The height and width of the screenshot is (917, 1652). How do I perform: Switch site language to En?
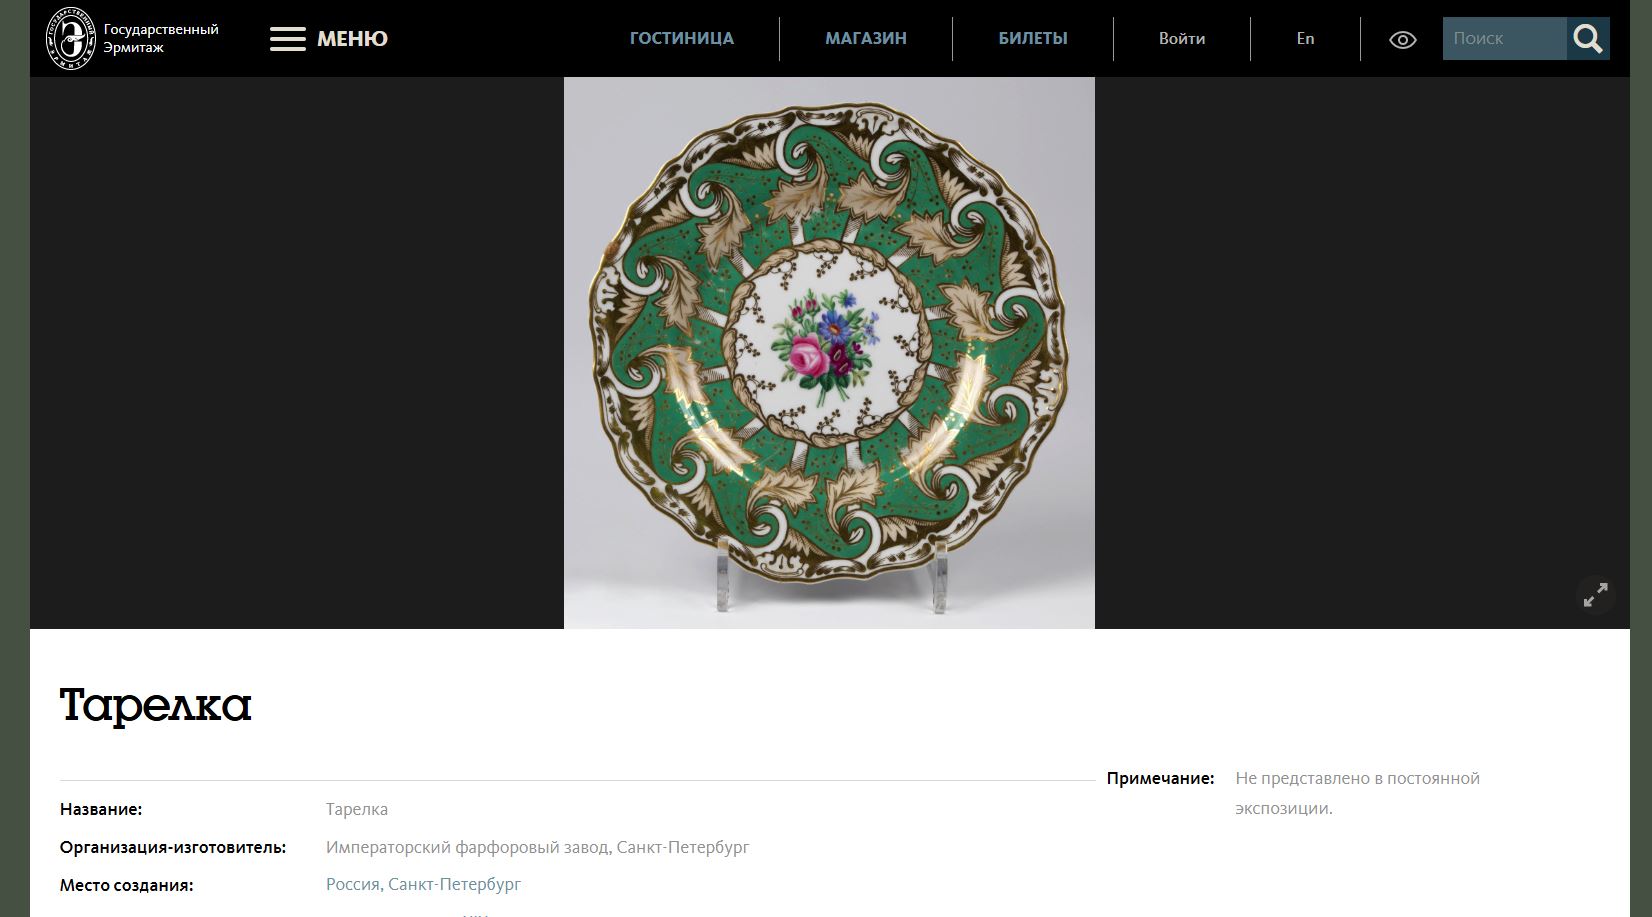coord(1305,39)
